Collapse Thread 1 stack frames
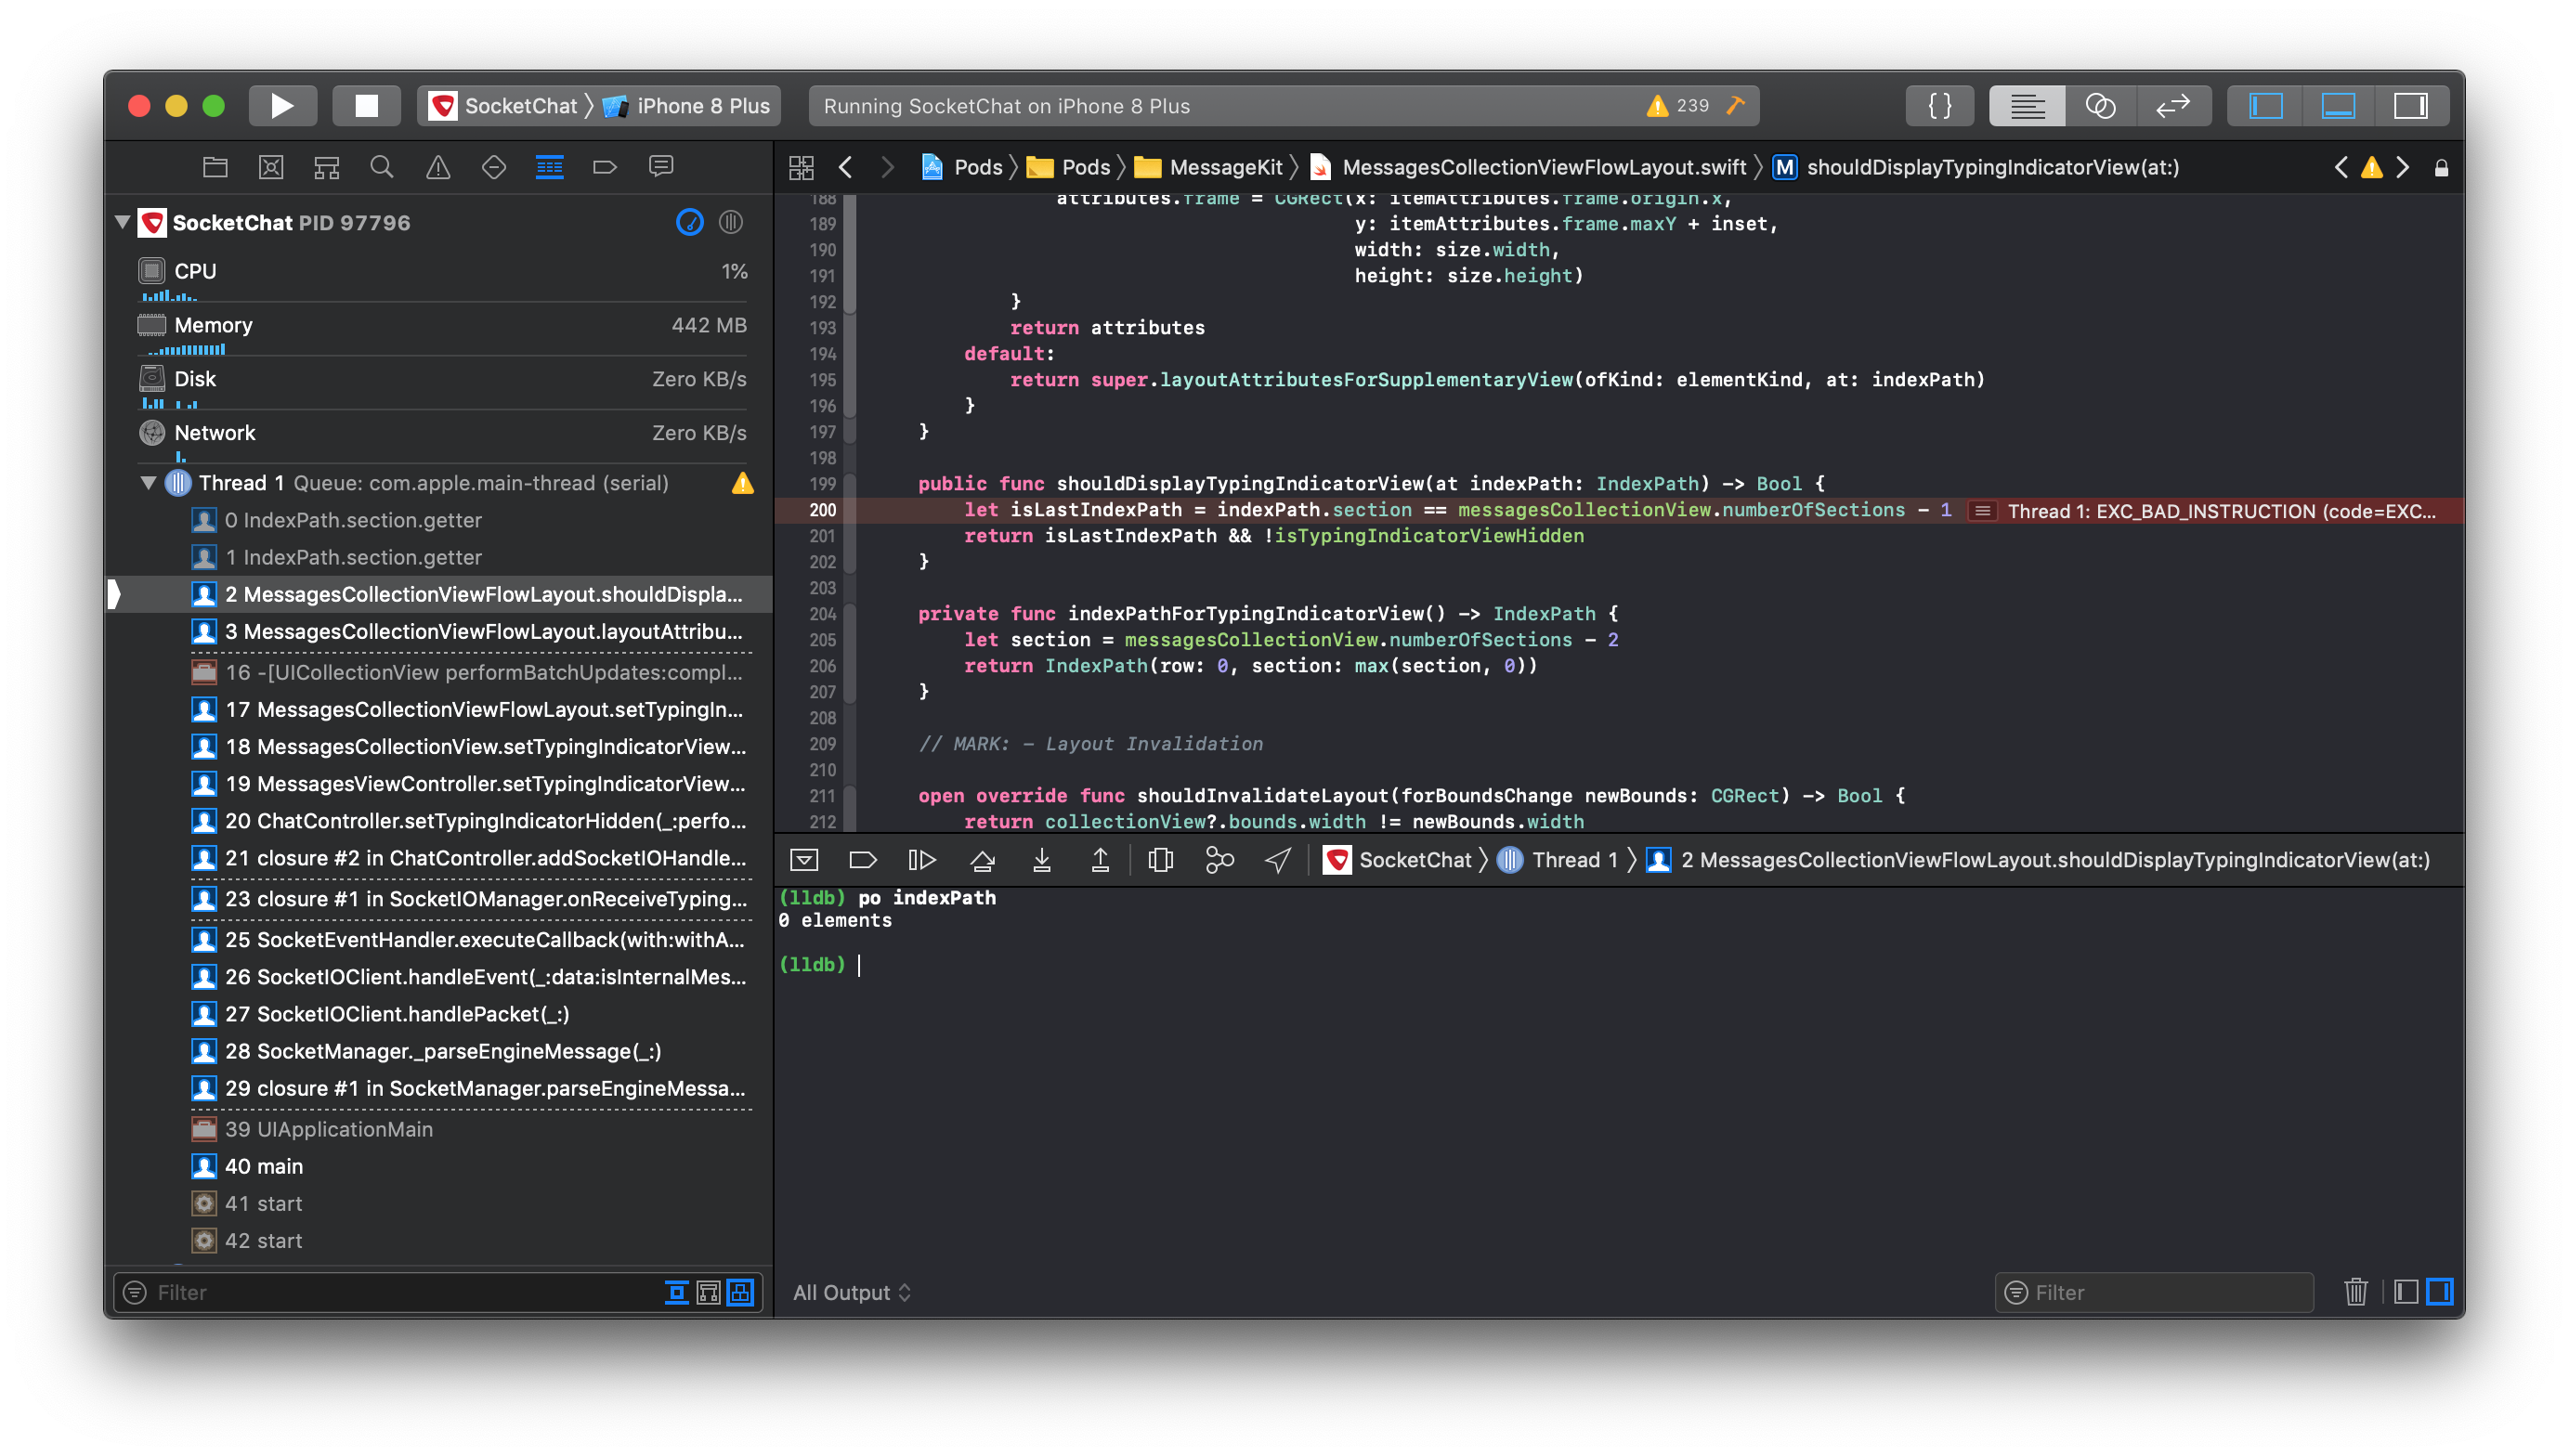The height and width of the screenshot is (1456, 2569). pos(148,483)
